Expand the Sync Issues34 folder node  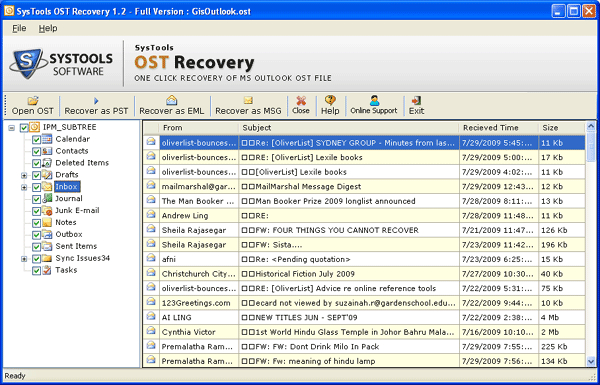click(x=24, y=259)
